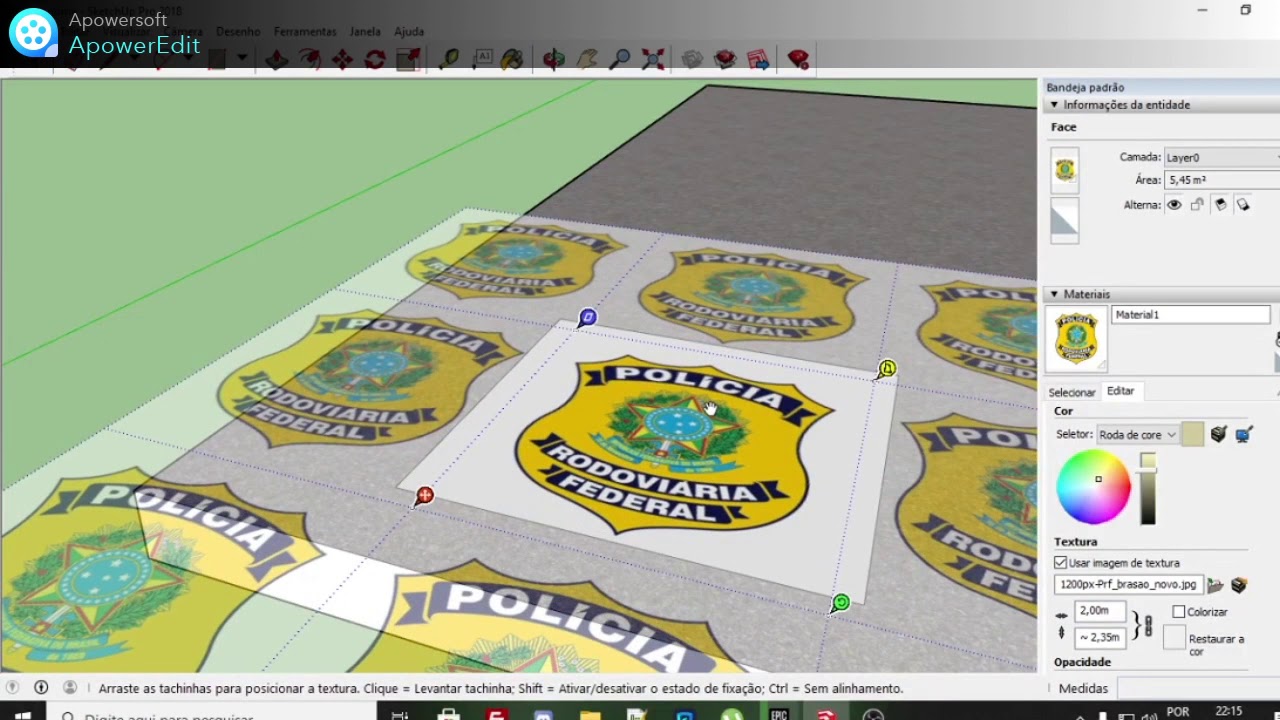Select the Orbit tool
Viewport: 1280px width, 720px height.
pyautogui.click(x=554, y=60)
